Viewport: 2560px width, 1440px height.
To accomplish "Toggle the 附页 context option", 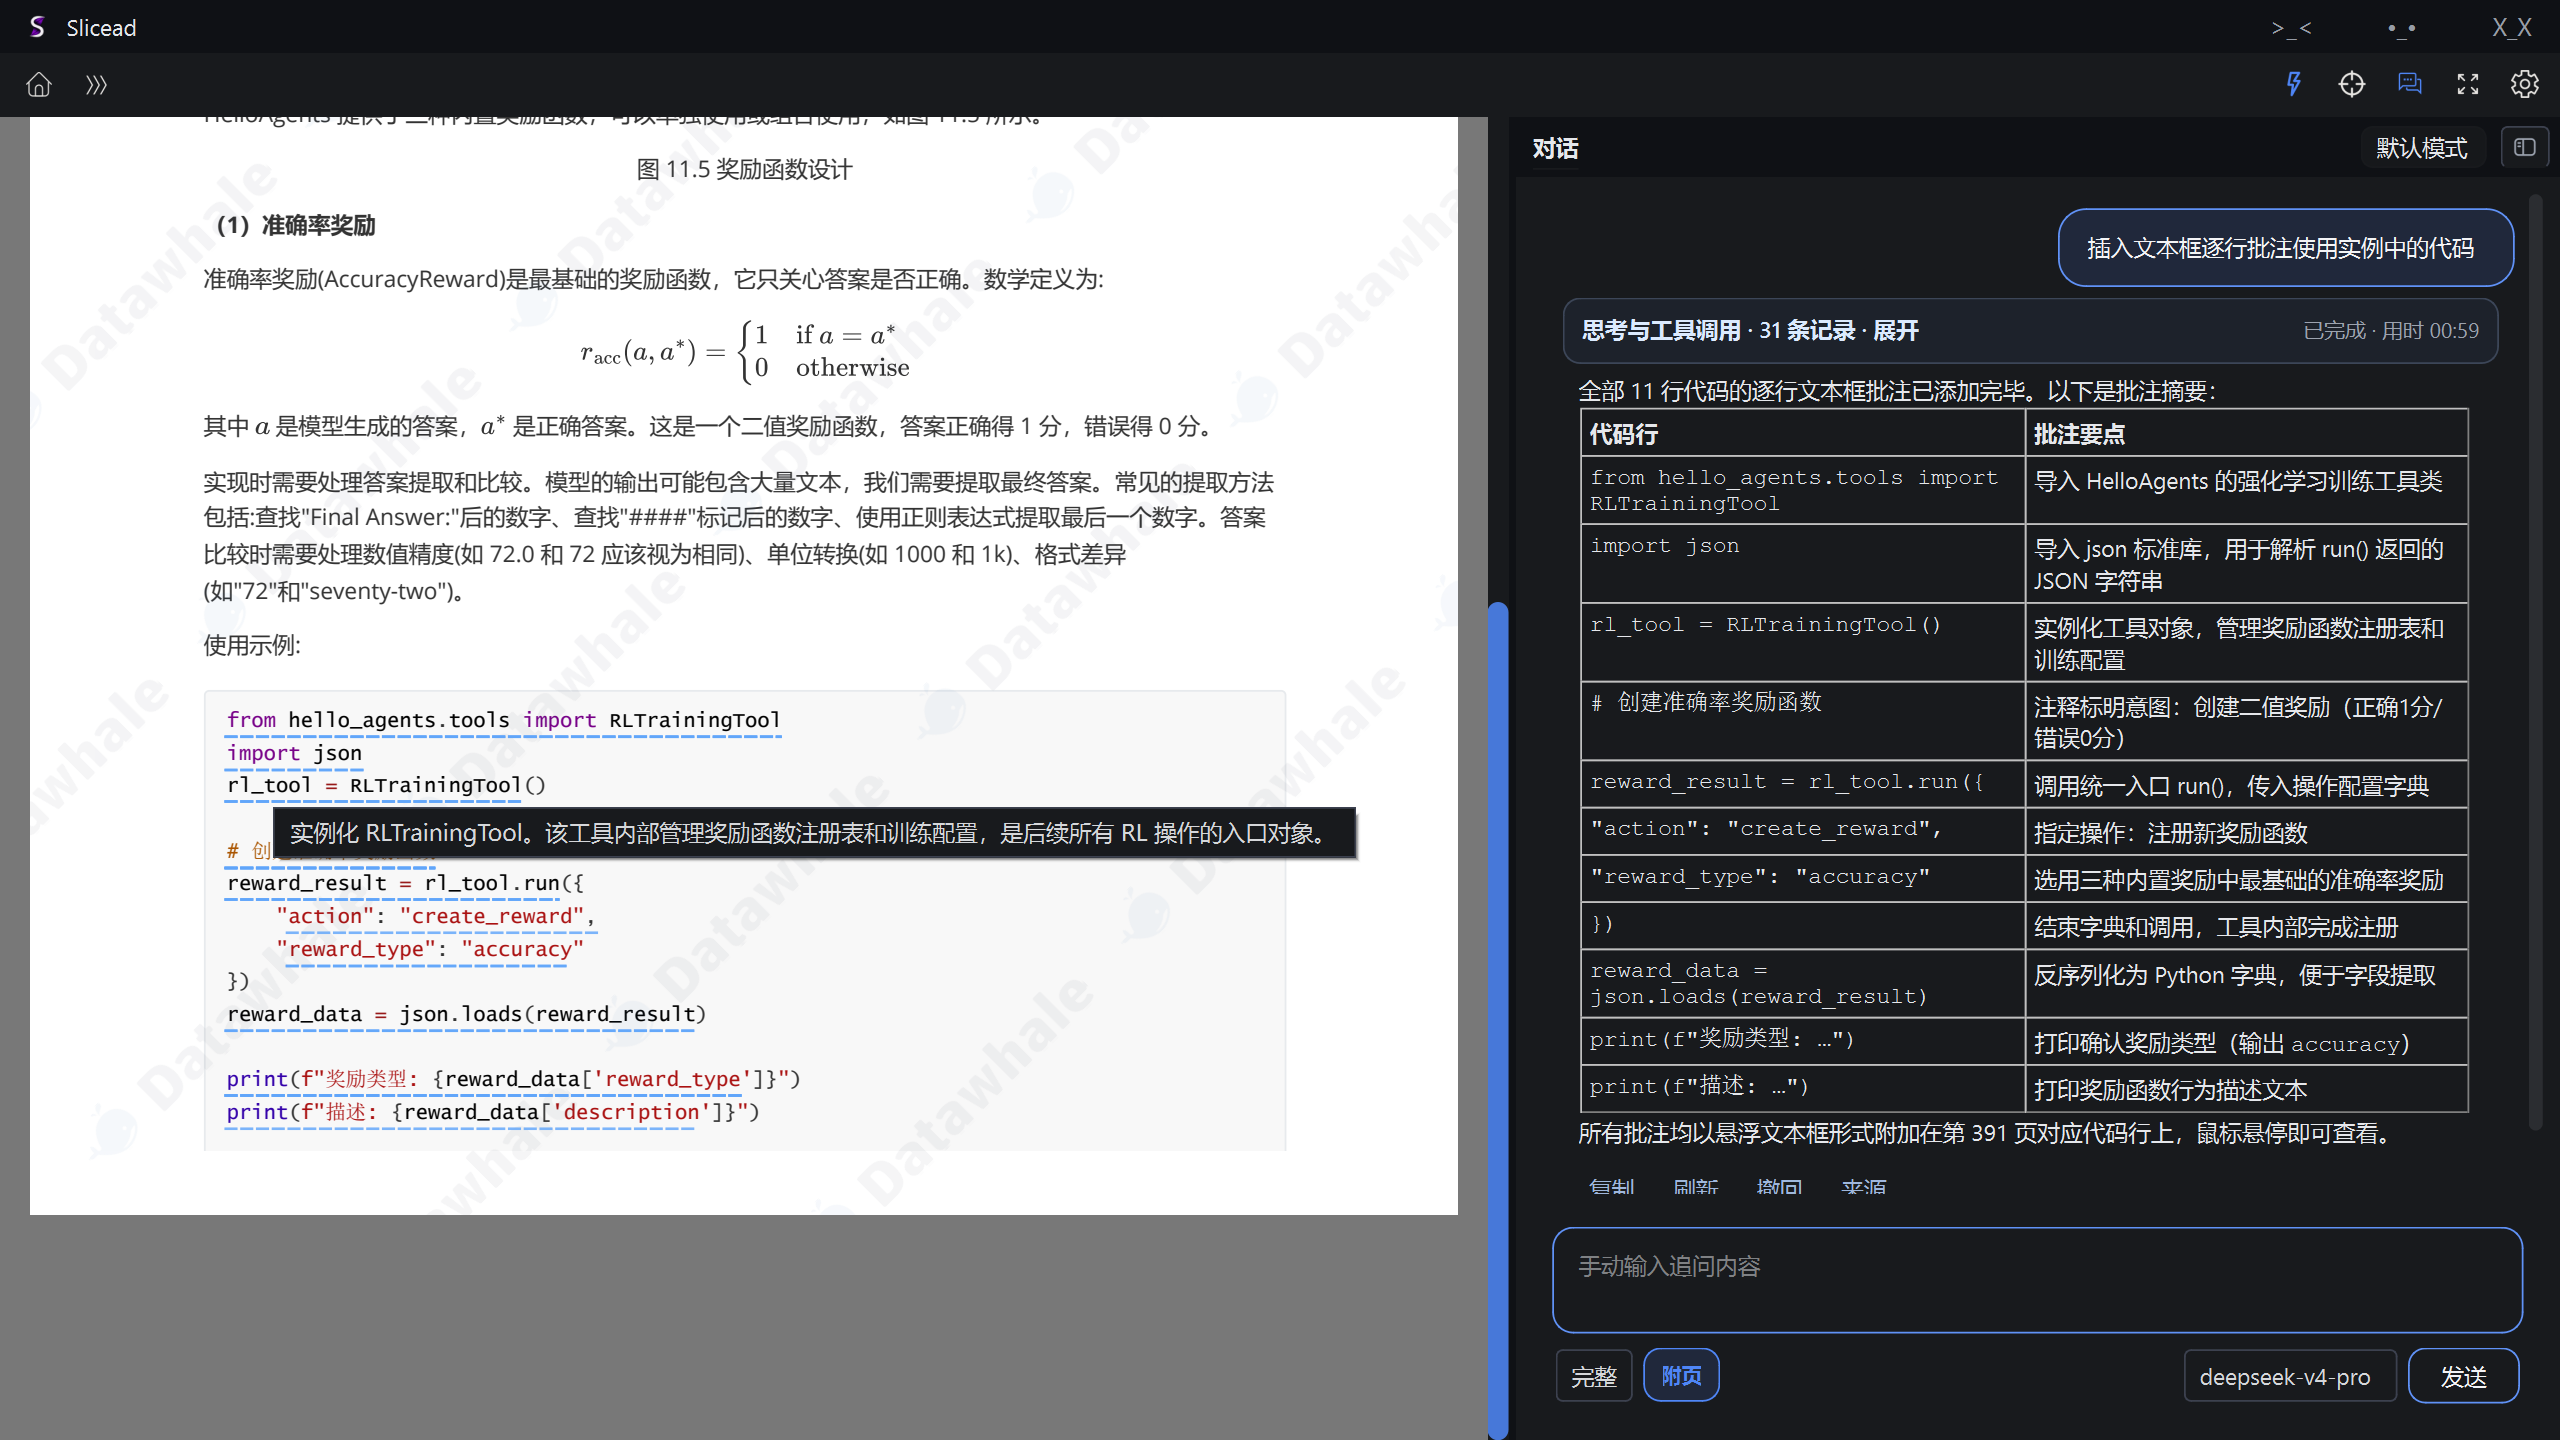I will 1681,1376.
